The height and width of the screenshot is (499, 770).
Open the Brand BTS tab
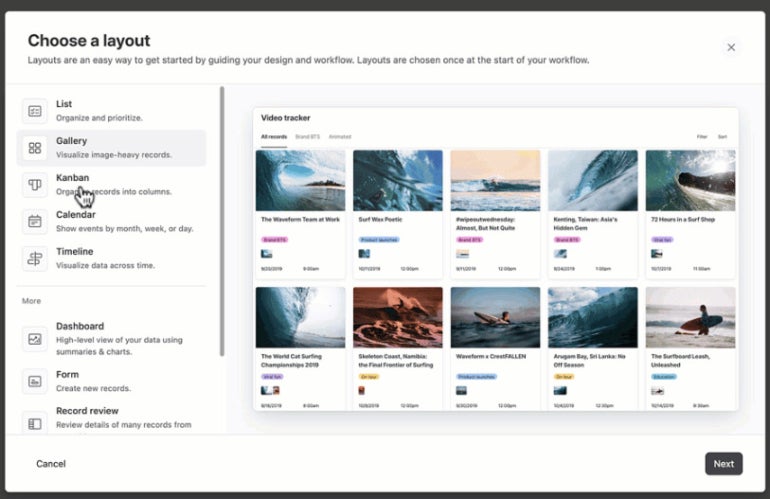(x=308, y=136)
